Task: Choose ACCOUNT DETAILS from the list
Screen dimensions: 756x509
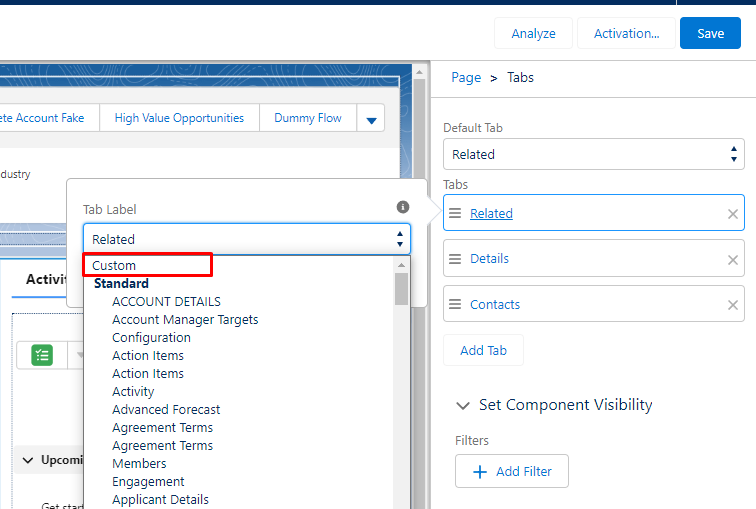Action: (x=166, y=301)
